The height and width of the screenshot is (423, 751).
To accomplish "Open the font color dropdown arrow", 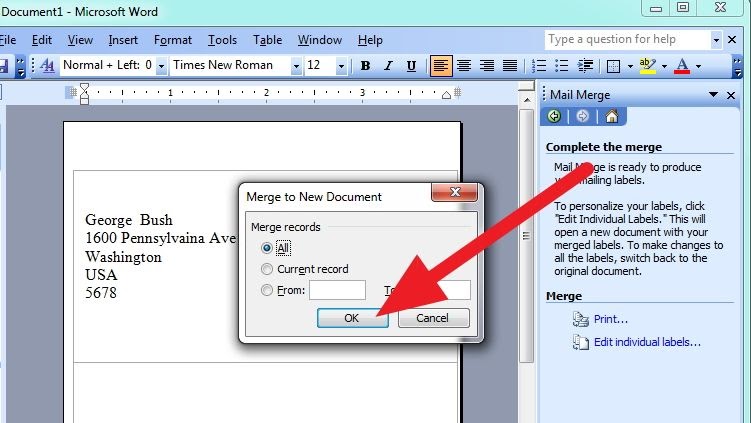I will click(698, 66).
